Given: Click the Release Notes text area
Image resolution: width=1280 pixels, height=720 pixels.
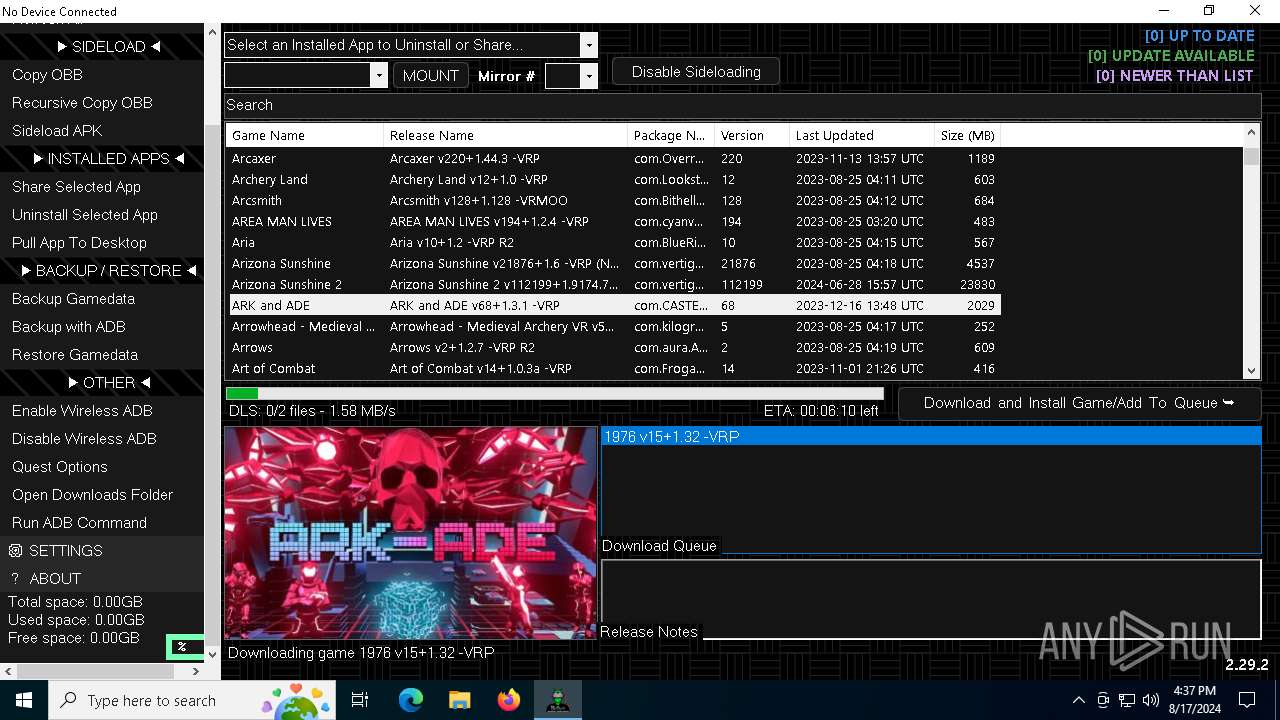Looking at the screenshot, I should point(930,599).
